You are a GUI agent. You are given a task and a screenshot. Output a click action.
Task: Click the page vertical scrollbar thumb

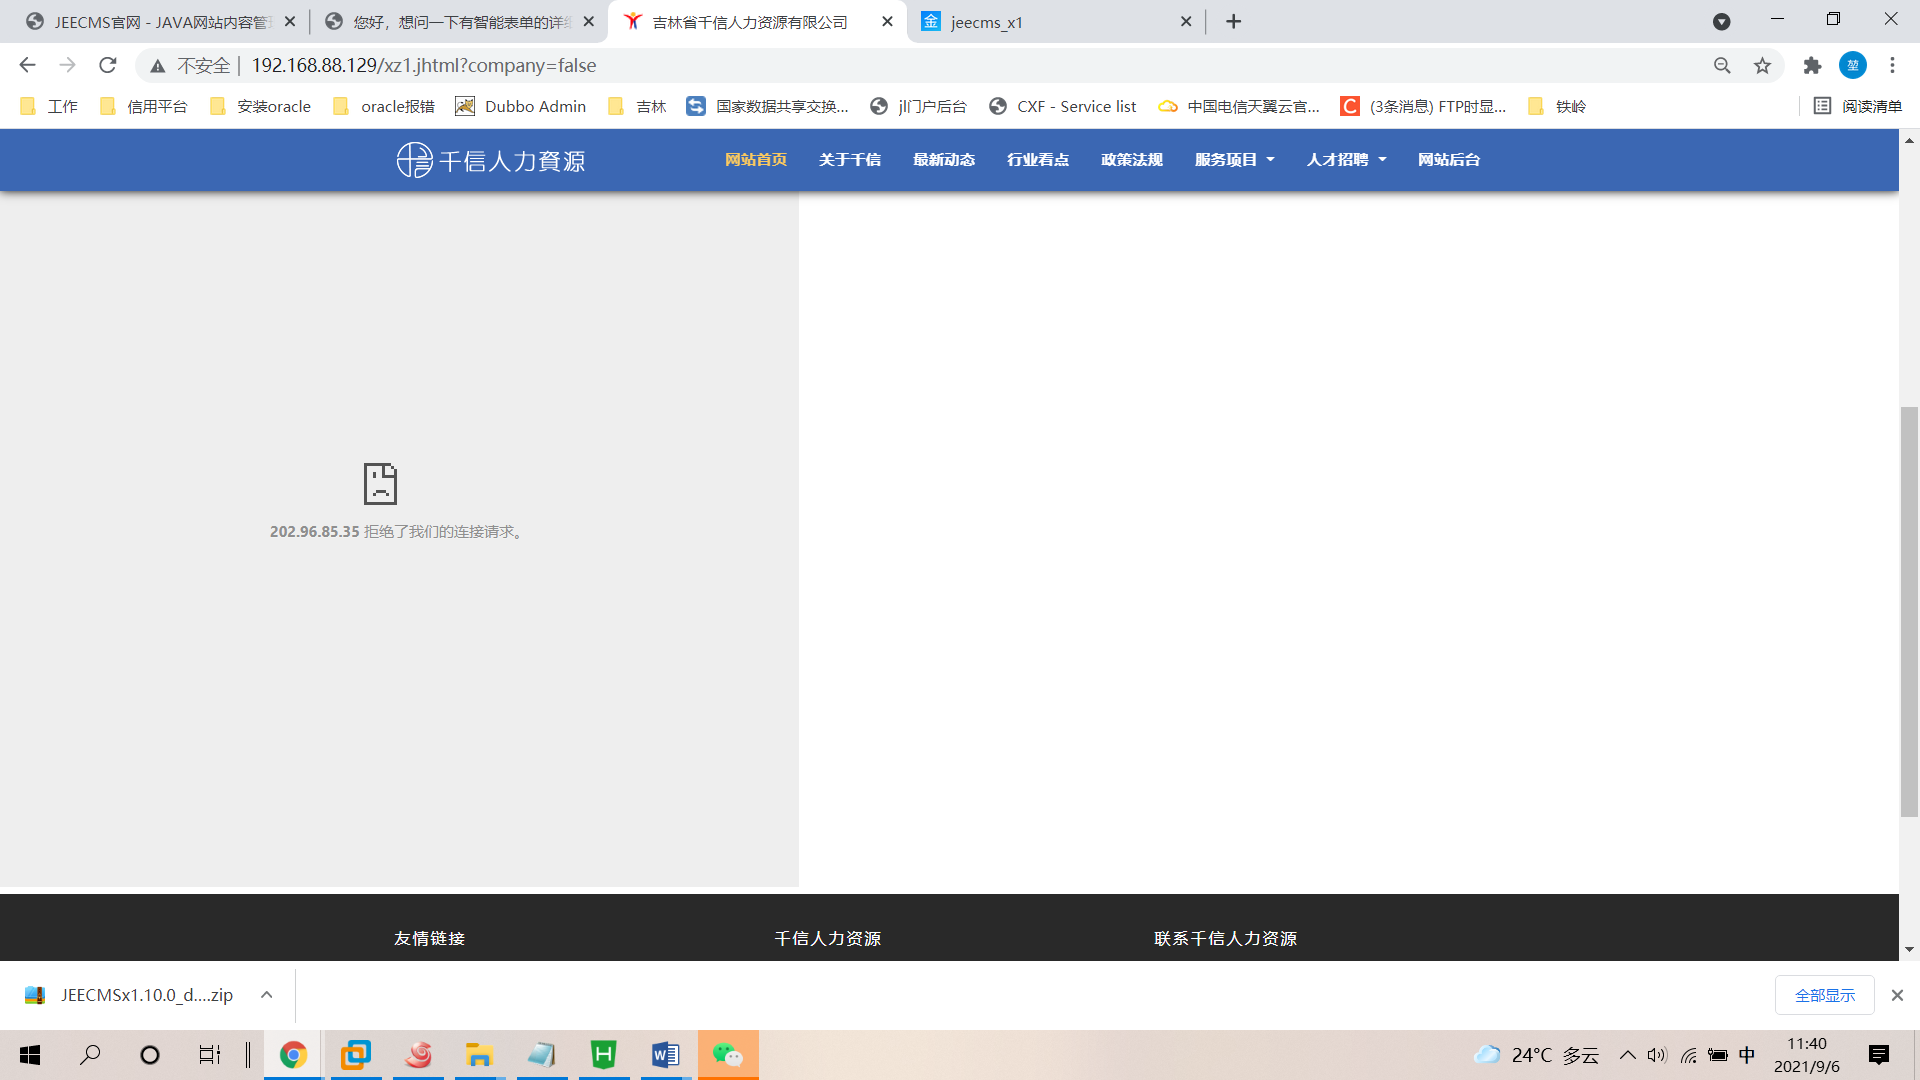click(x=1909, y=610)
